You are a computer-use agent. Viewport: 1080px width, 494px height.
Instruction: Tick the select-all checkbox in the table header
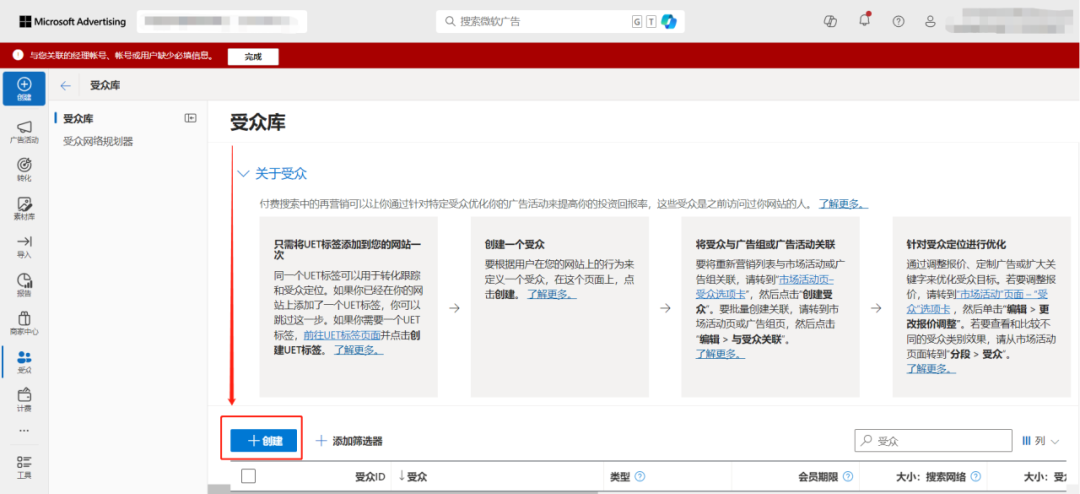point(249,476)
